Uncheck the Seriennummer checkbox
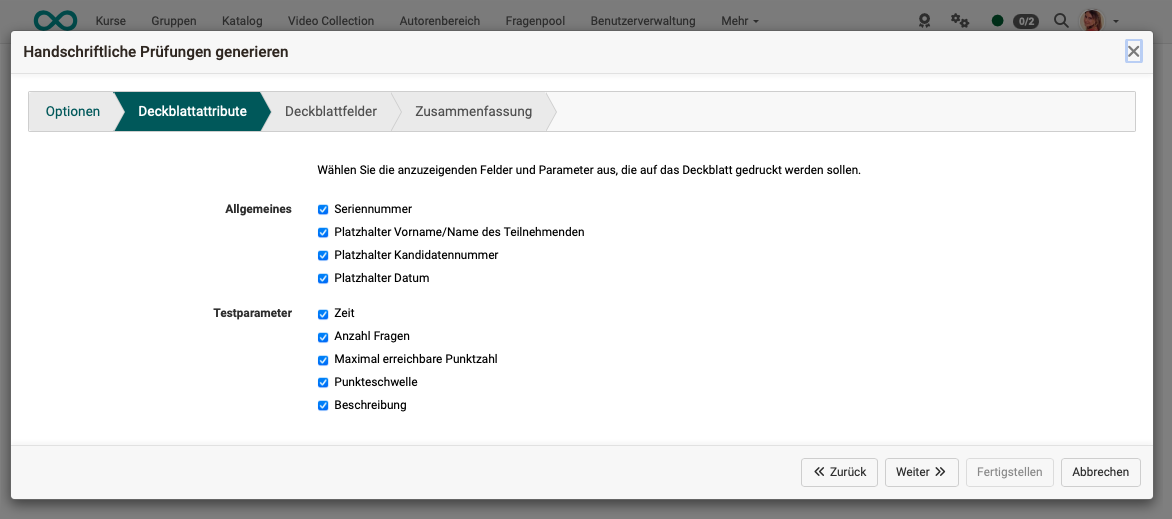 [323, 210]
